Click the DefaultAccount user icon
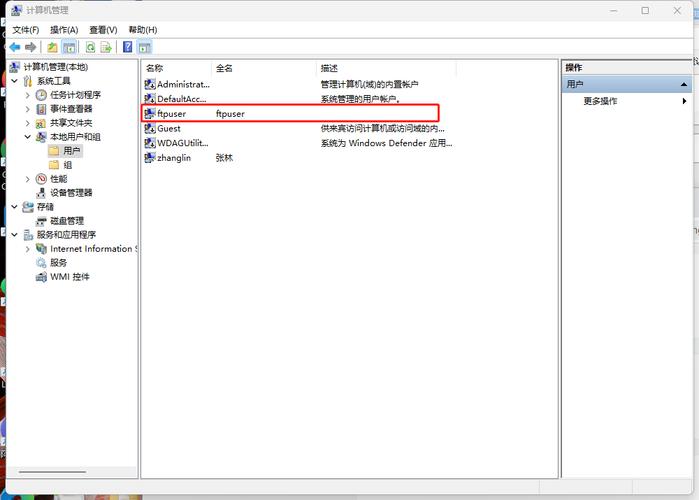Viewport: 699px width, 500px height. (x=150, y=98)
